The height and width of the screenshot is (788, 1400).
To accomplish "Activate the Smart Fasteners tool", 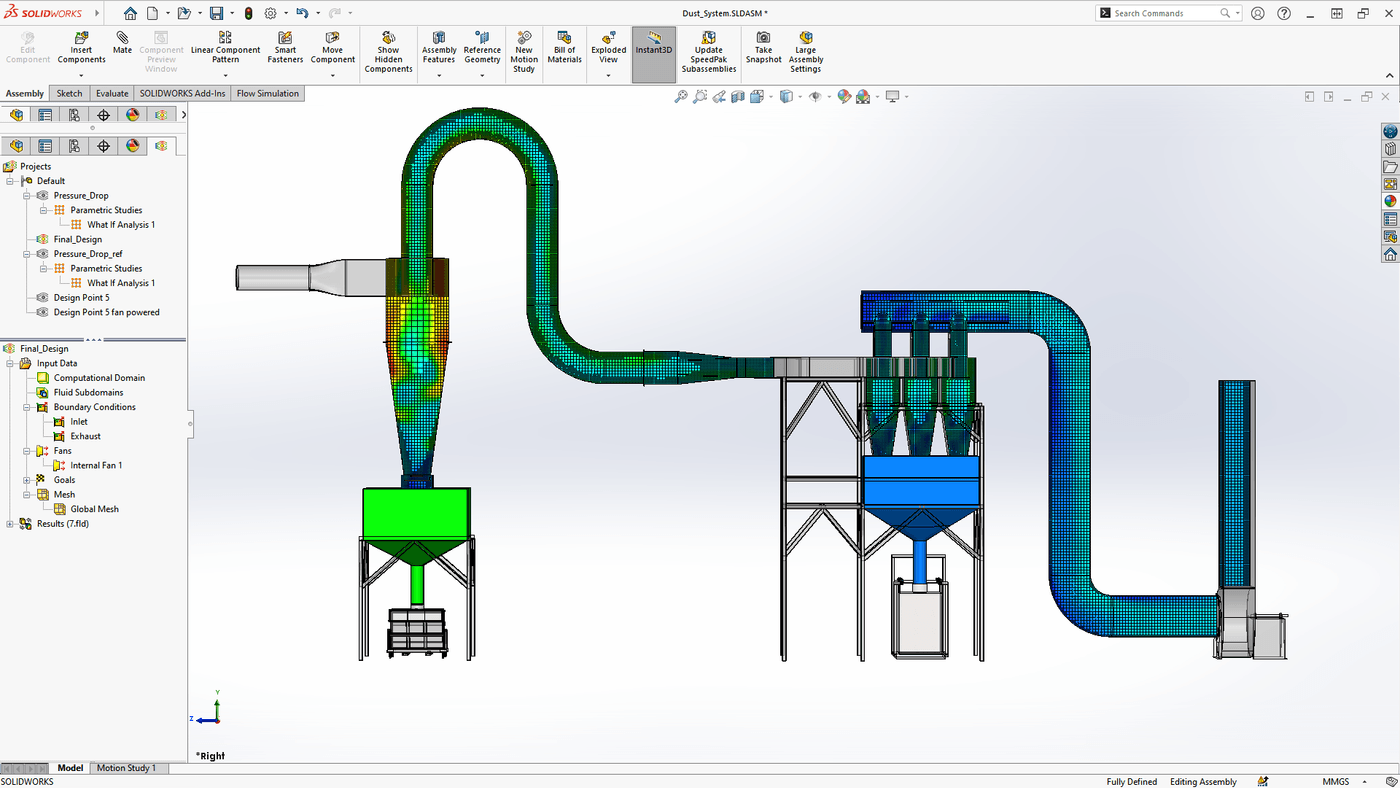I will (284, 47).
